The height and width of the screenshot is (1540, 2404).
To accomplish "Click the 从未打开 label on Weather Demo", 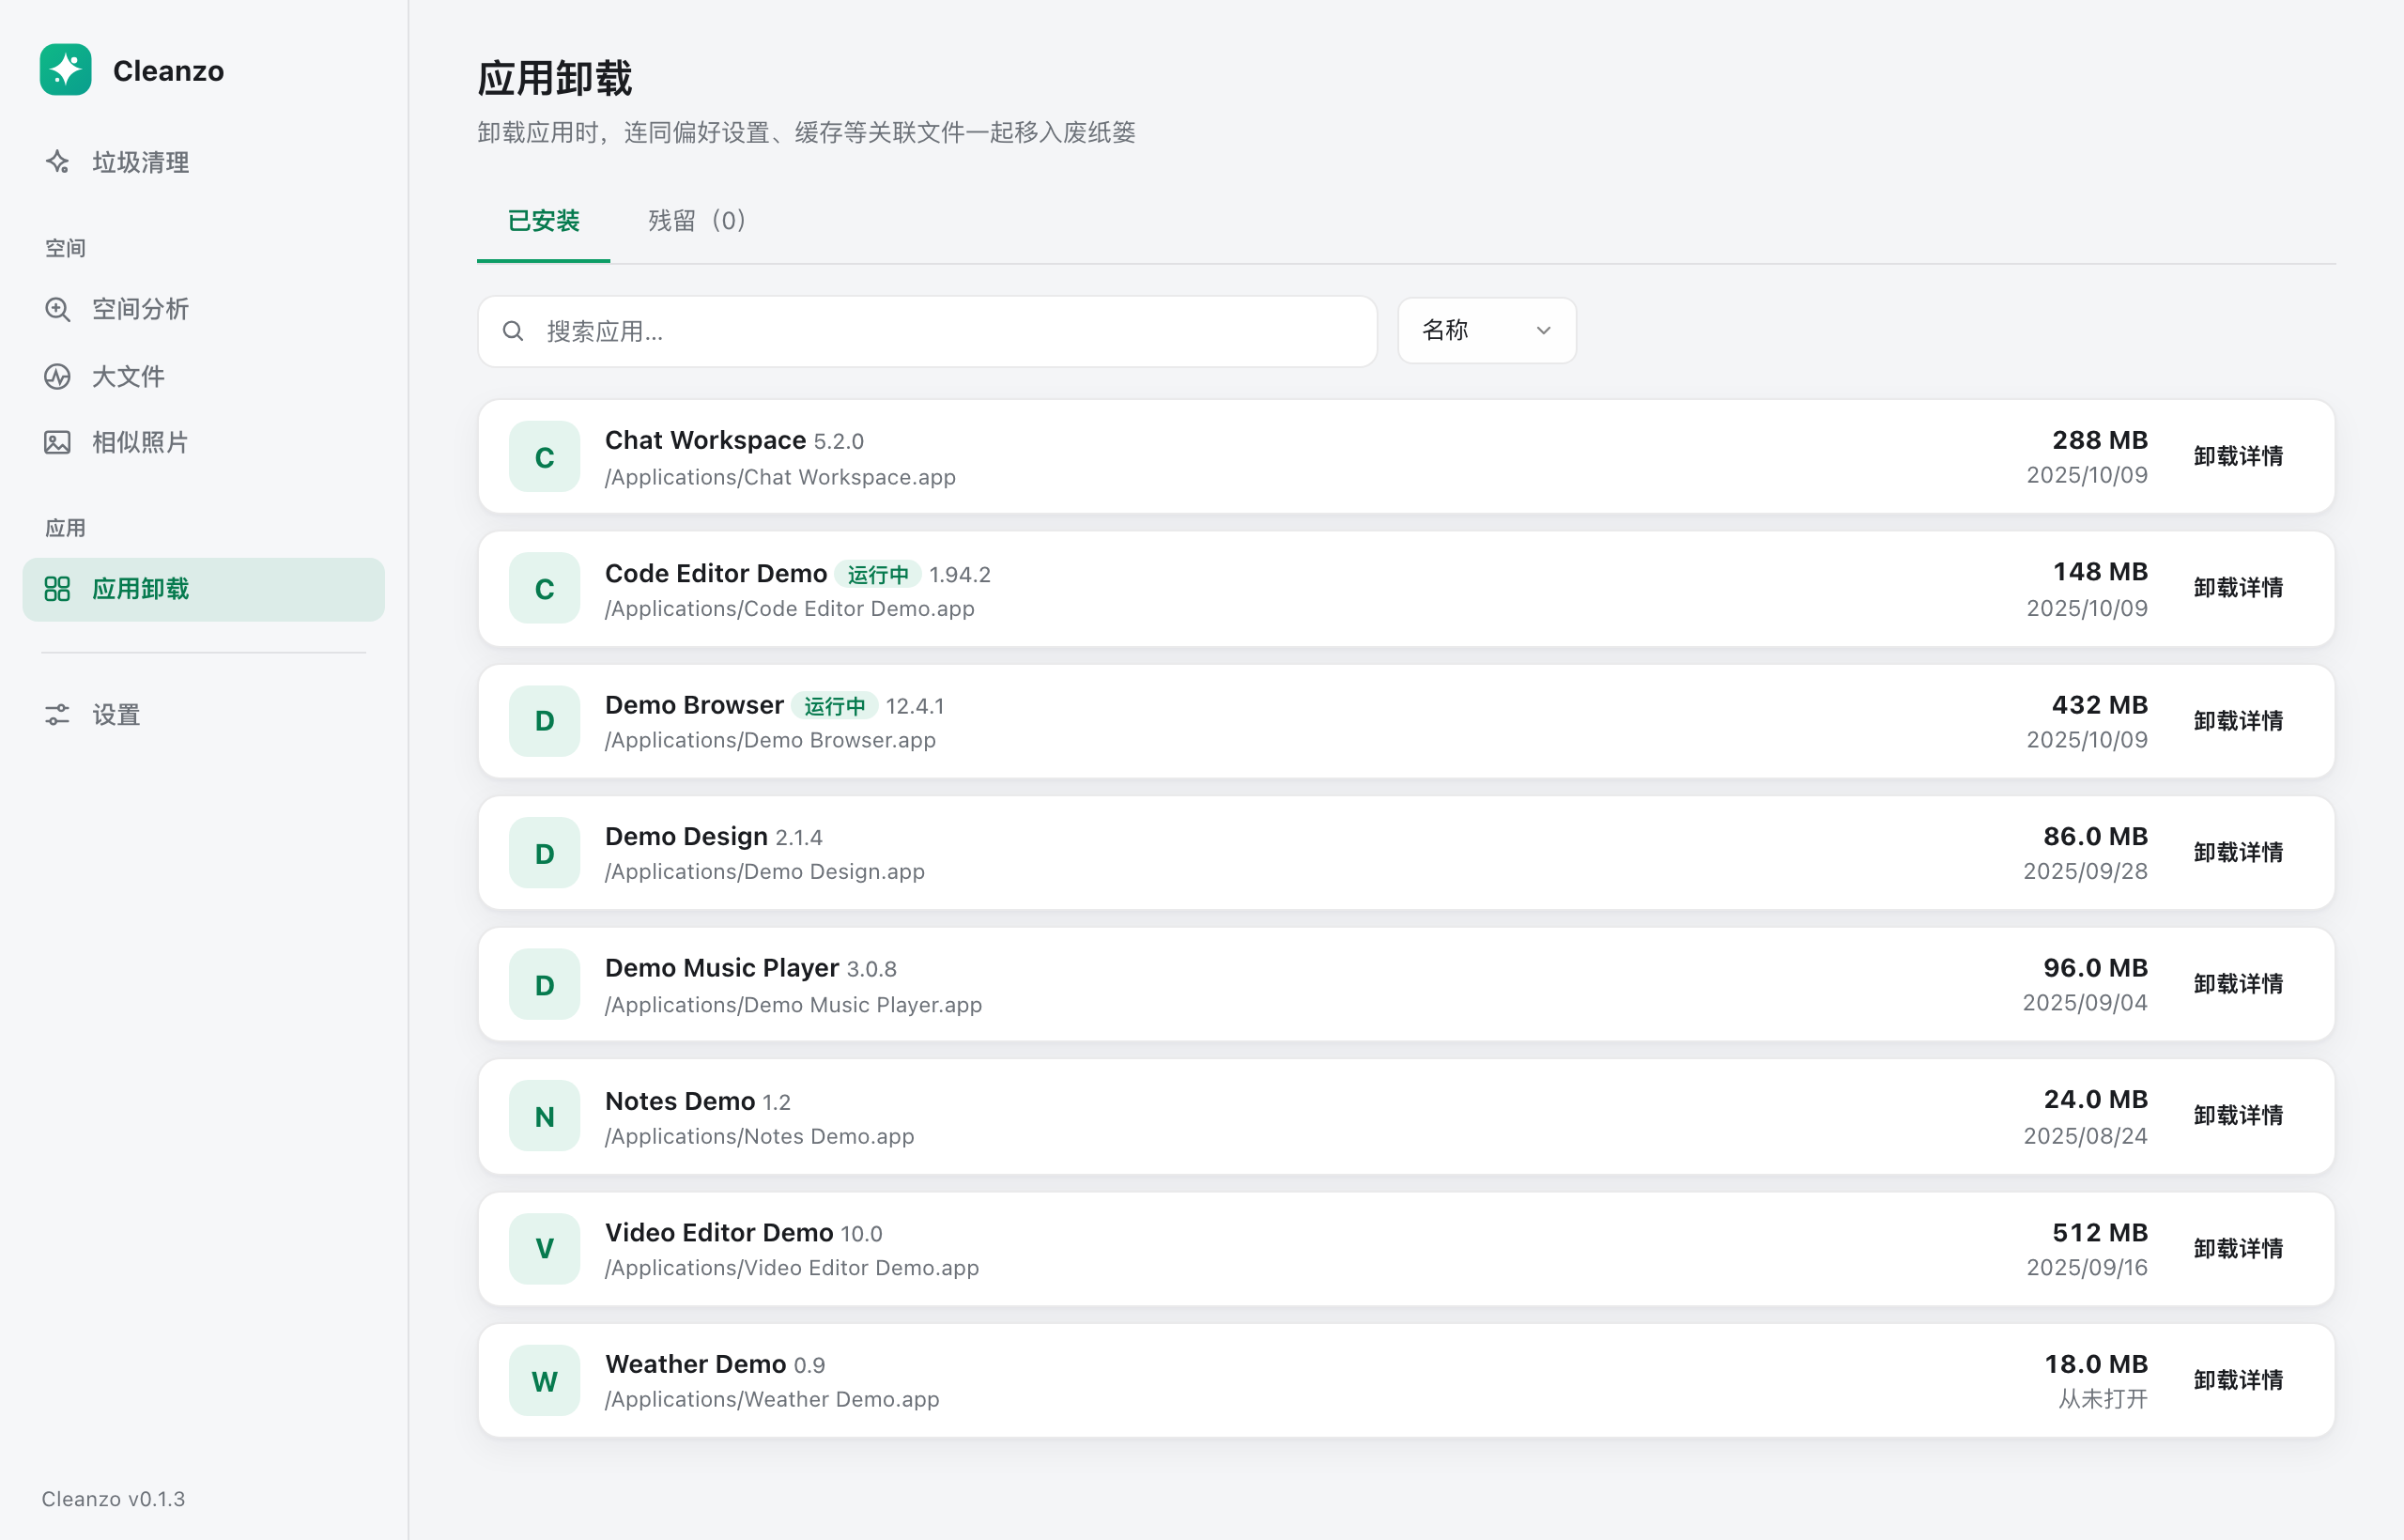I will tap(2103, 1399).
